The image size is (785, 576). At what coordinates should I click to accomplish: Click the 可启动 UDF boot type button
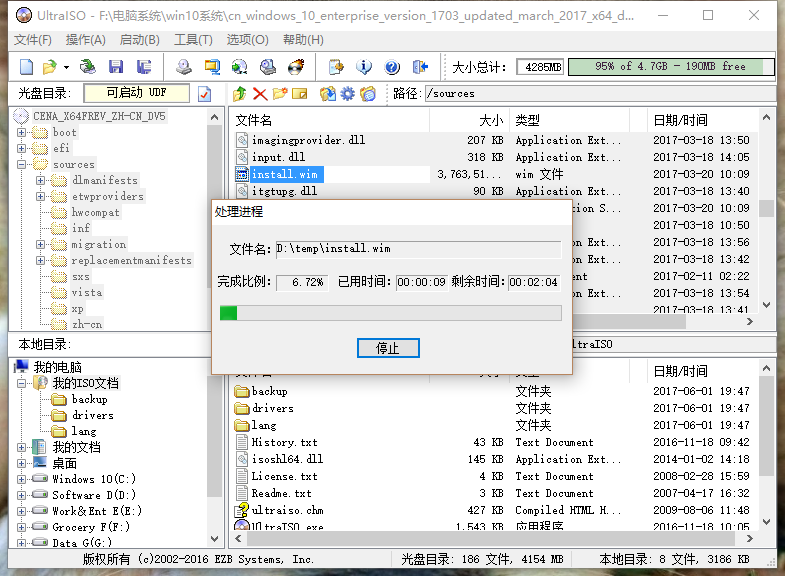click(137, 93)
